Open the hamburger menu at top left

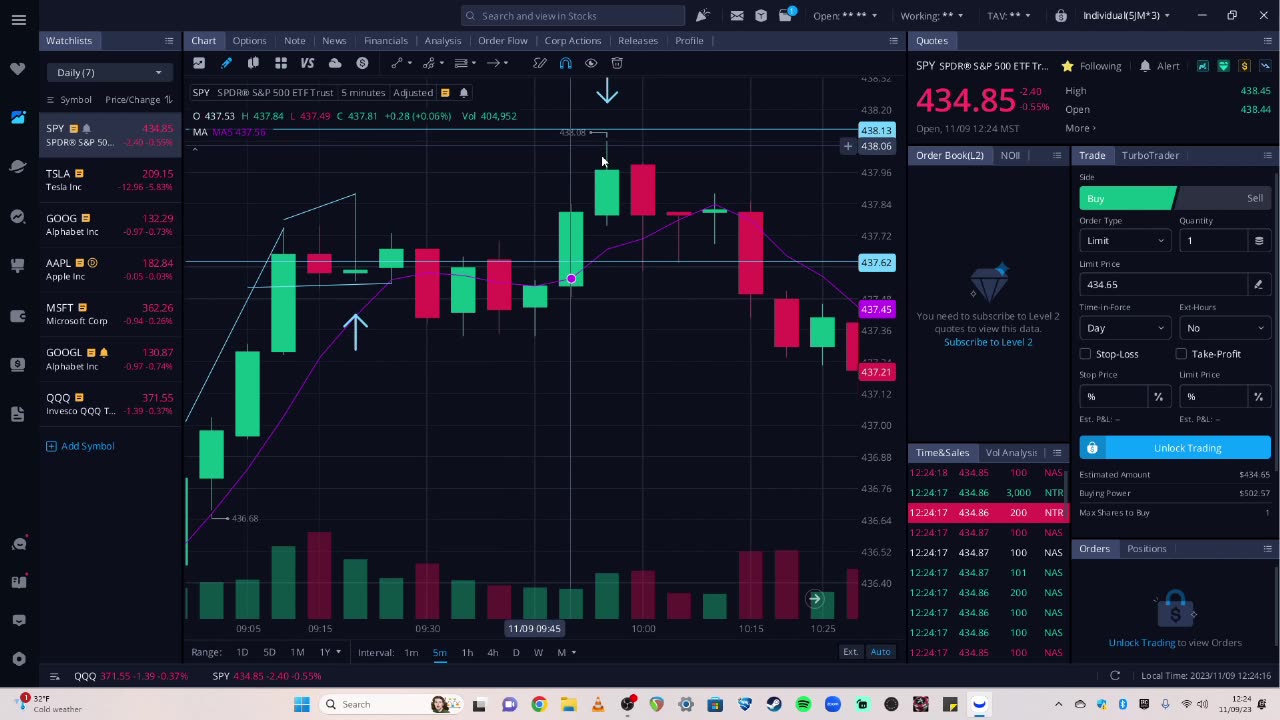18,19
